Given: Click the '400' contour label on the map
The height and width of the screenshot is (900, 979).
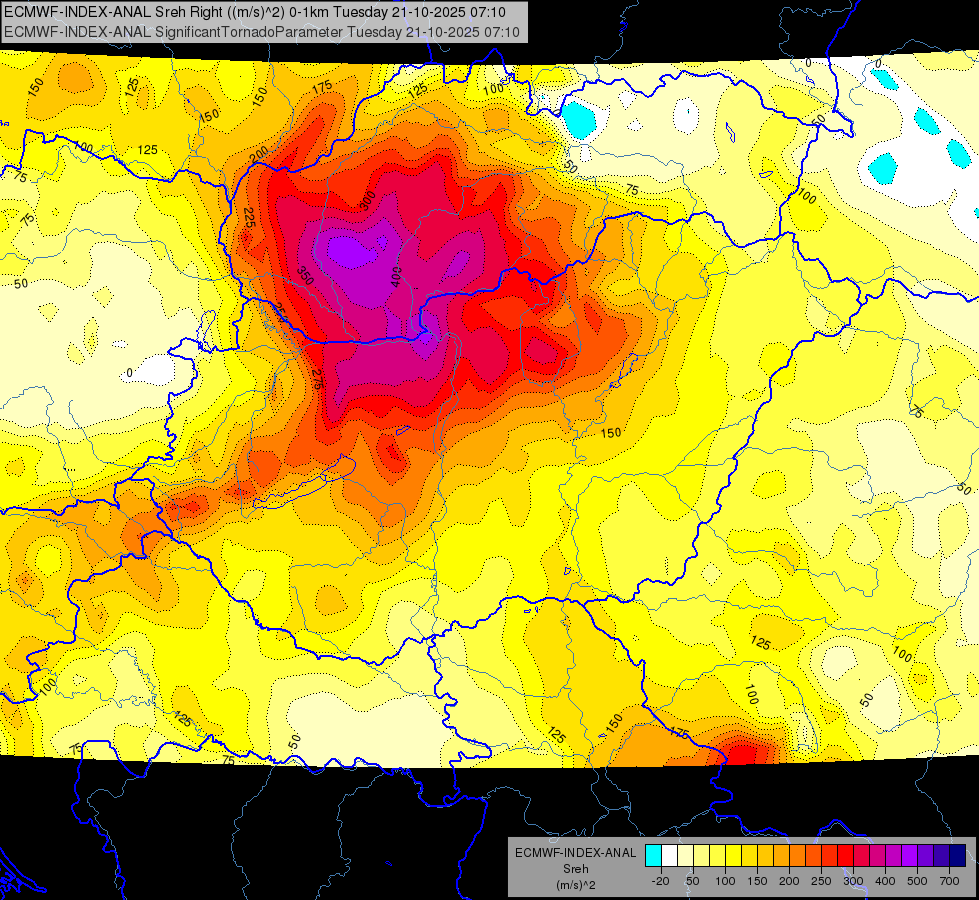Looking at the screenshot, I should tap(396, 276).
